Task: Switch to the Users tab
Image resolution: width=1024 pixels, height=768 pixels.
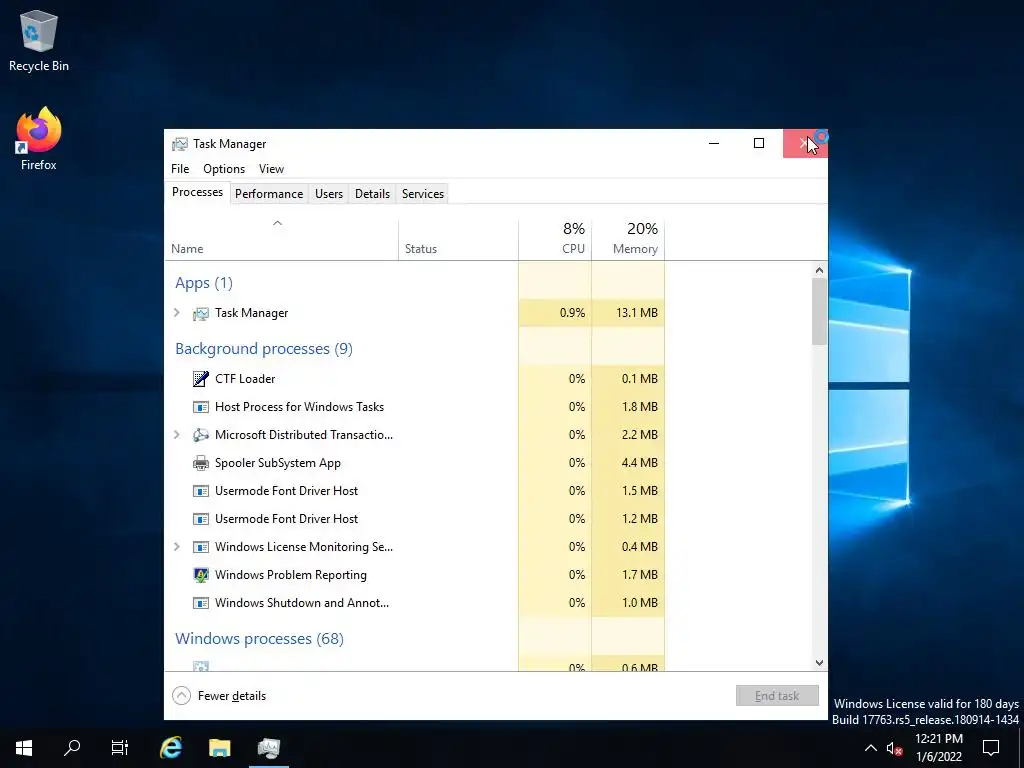Action: pos(328,194)
